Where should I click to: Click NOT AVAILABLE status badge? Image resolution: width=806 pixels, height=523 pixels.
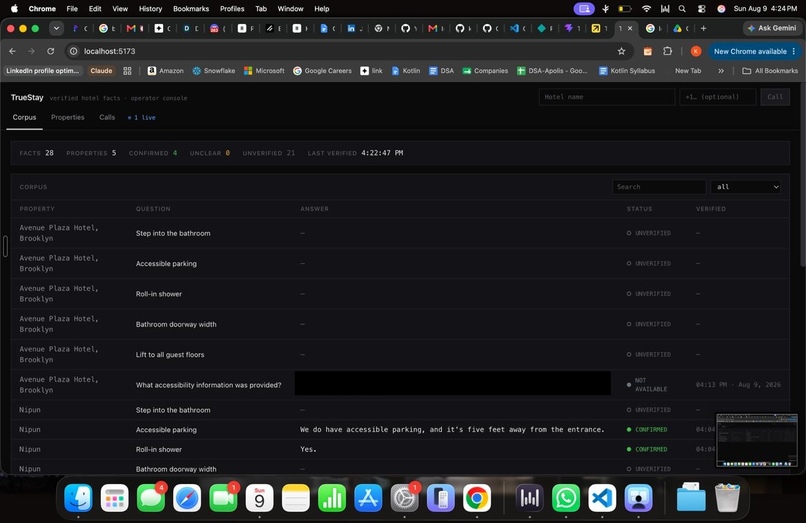click(647, 385)
